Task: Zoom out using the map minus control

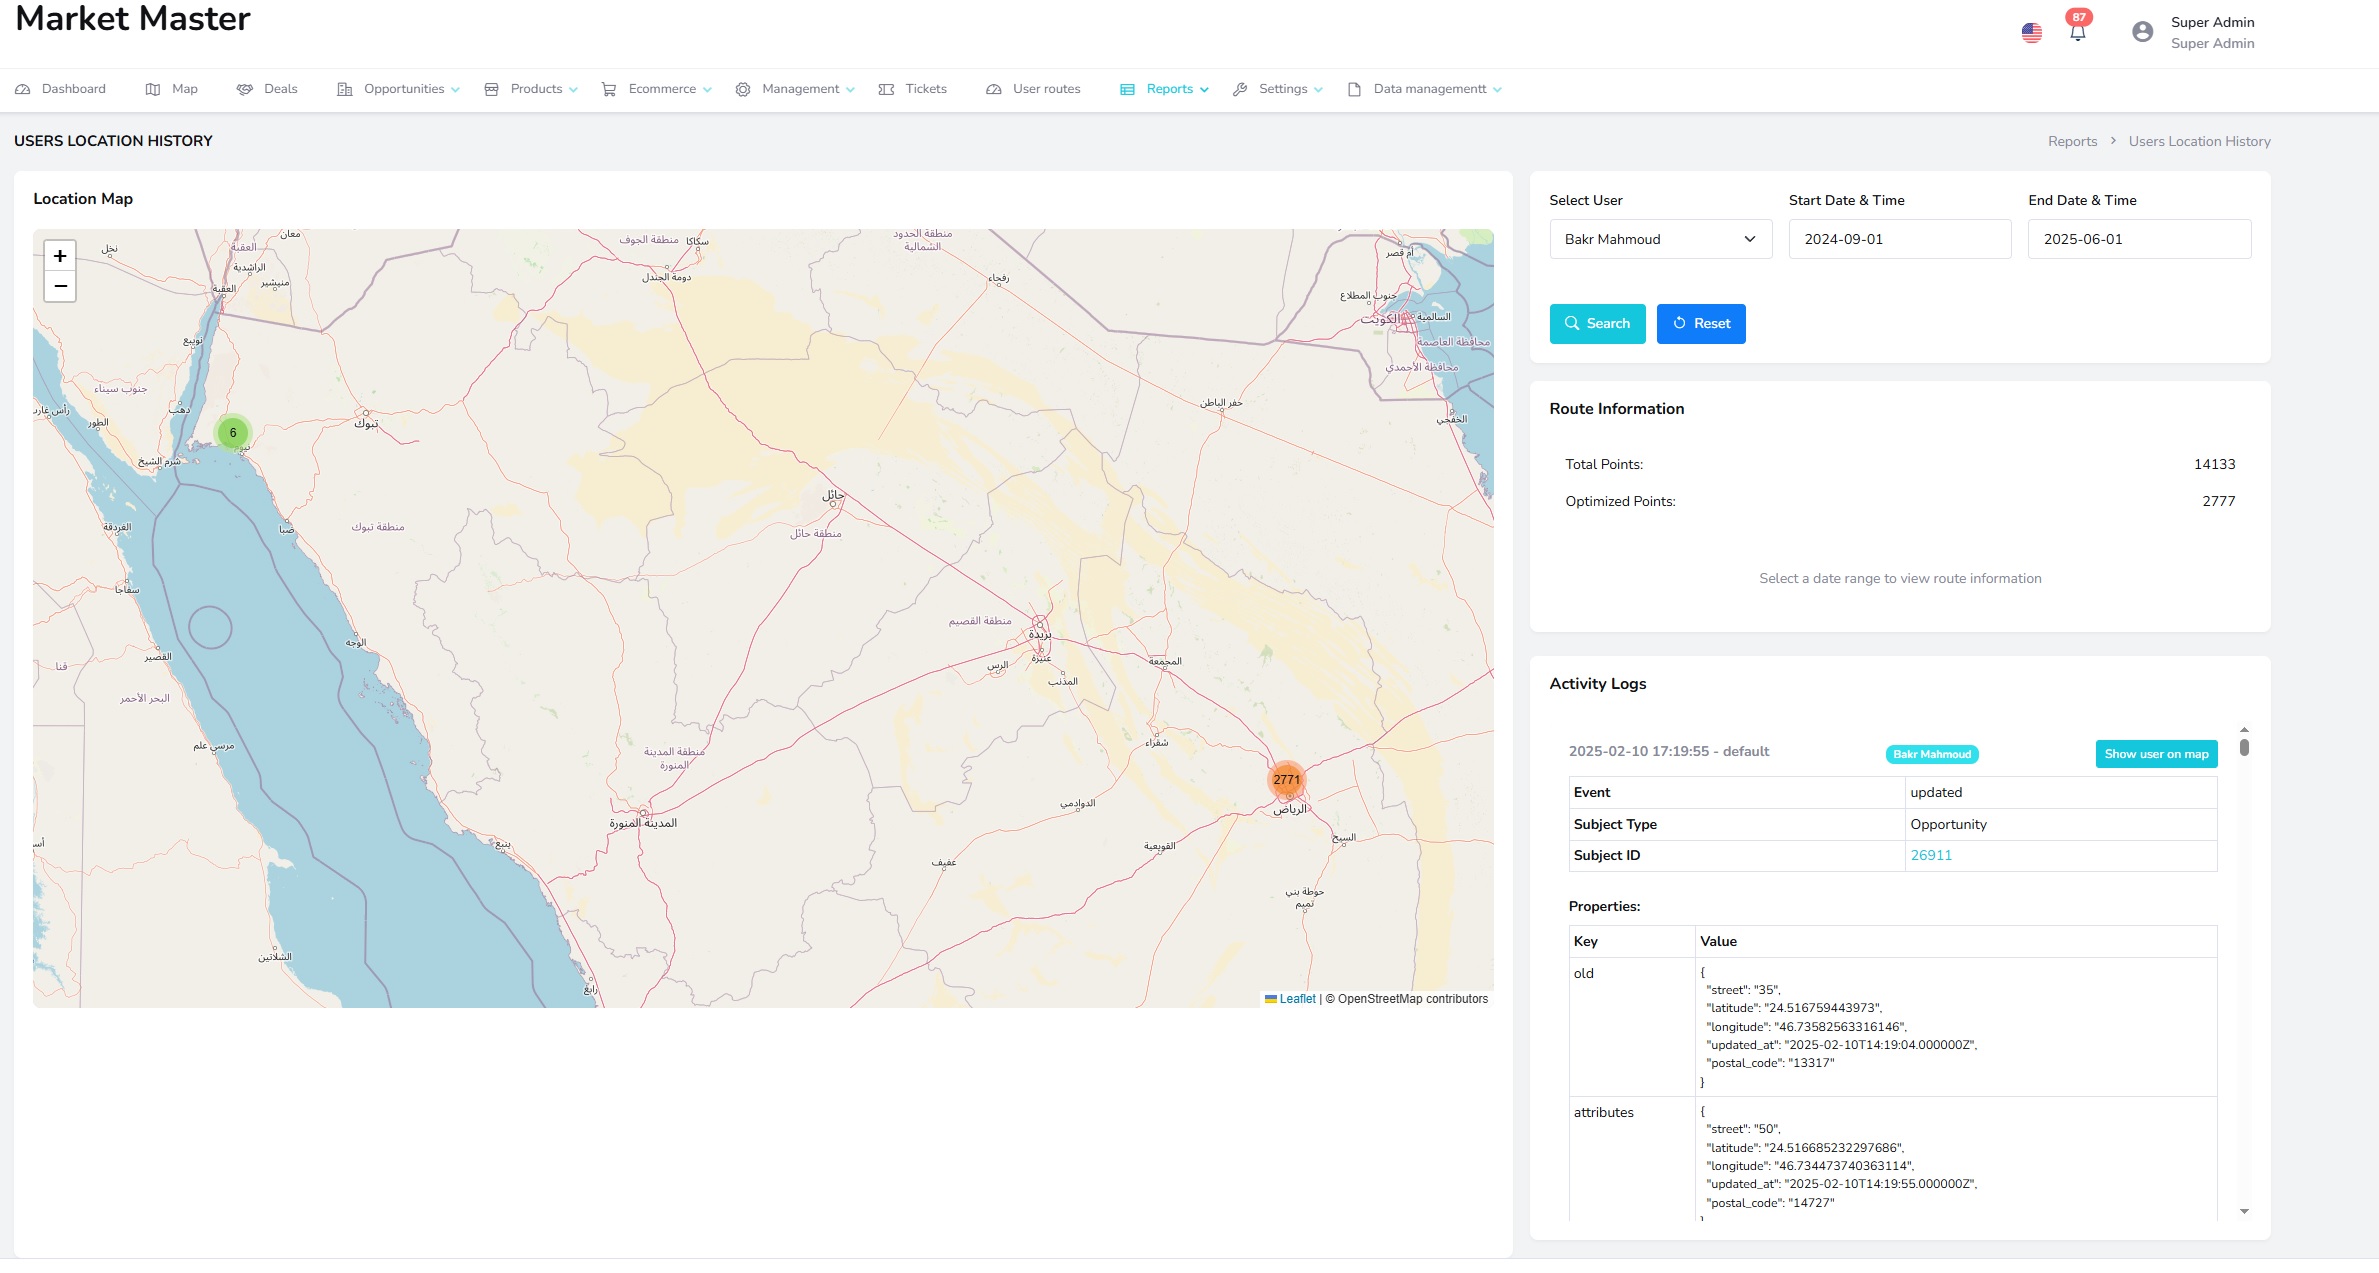Action: pos(59,287)
